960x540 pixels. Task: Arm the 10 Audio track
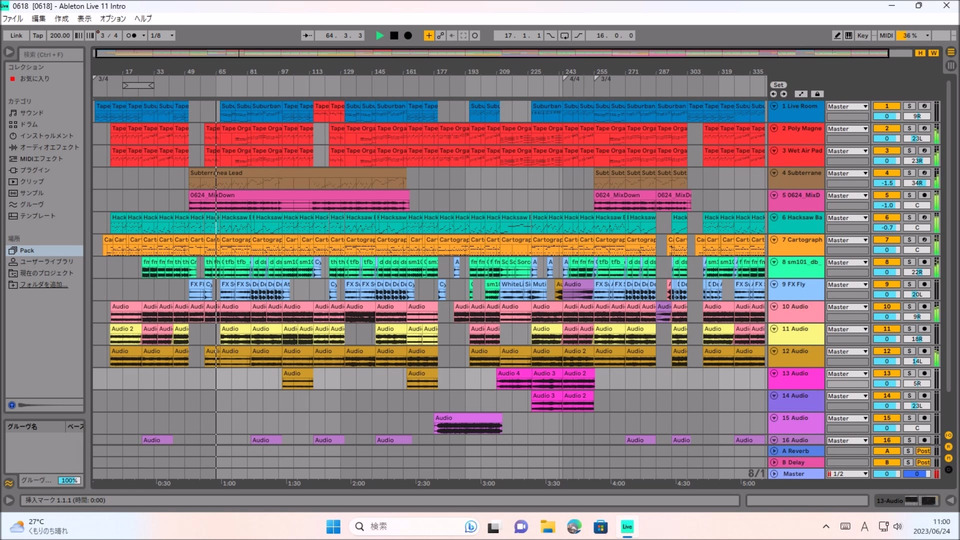(924, 307)
